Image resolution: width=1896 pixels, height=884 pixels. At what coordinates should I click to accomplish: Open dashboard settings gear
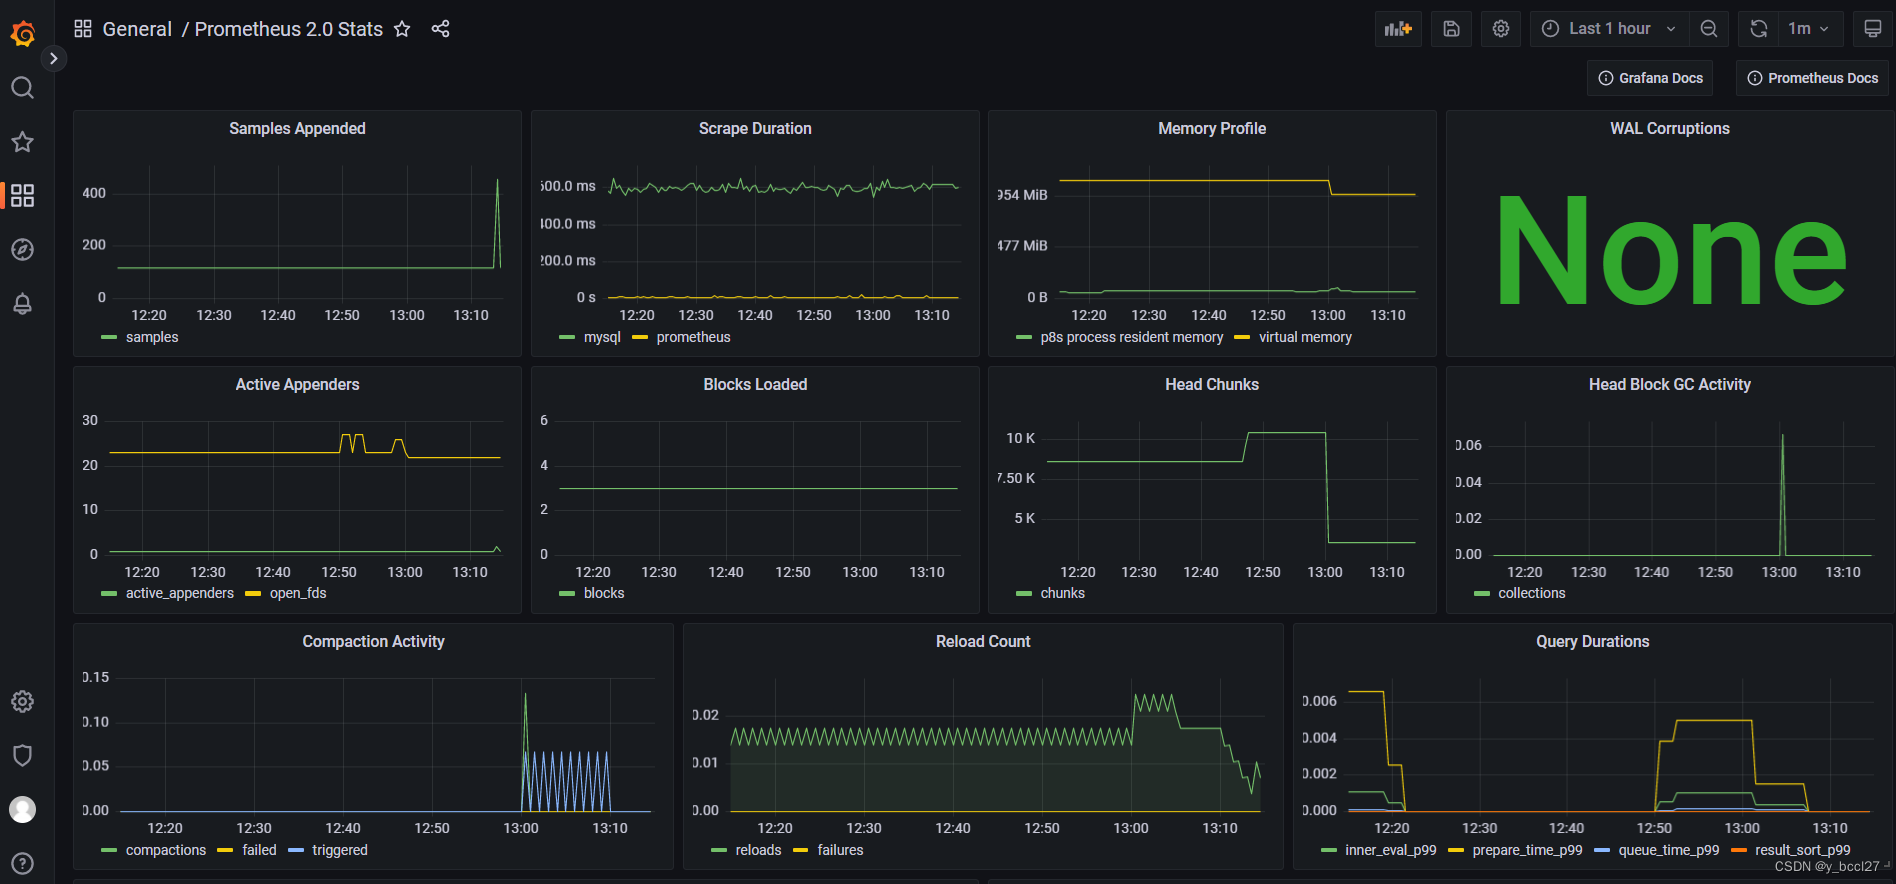click(1501, 29)
